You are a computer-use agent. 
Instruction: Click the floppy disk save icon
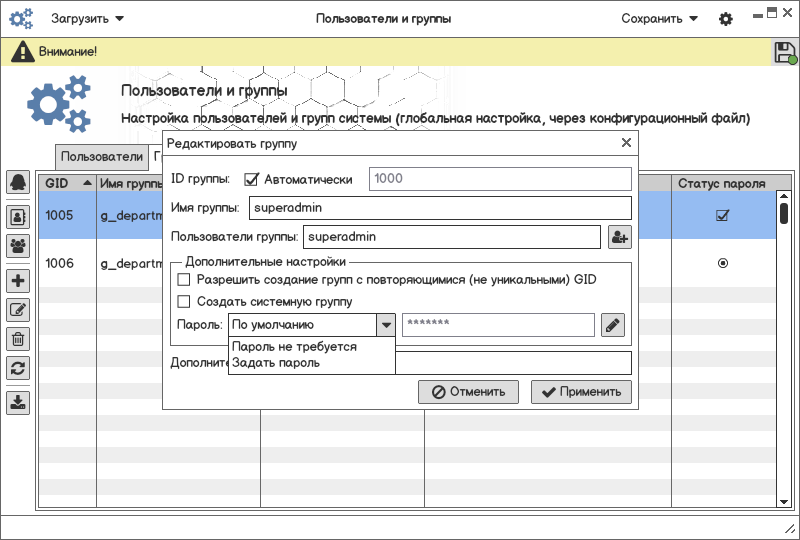click(785, 52)
